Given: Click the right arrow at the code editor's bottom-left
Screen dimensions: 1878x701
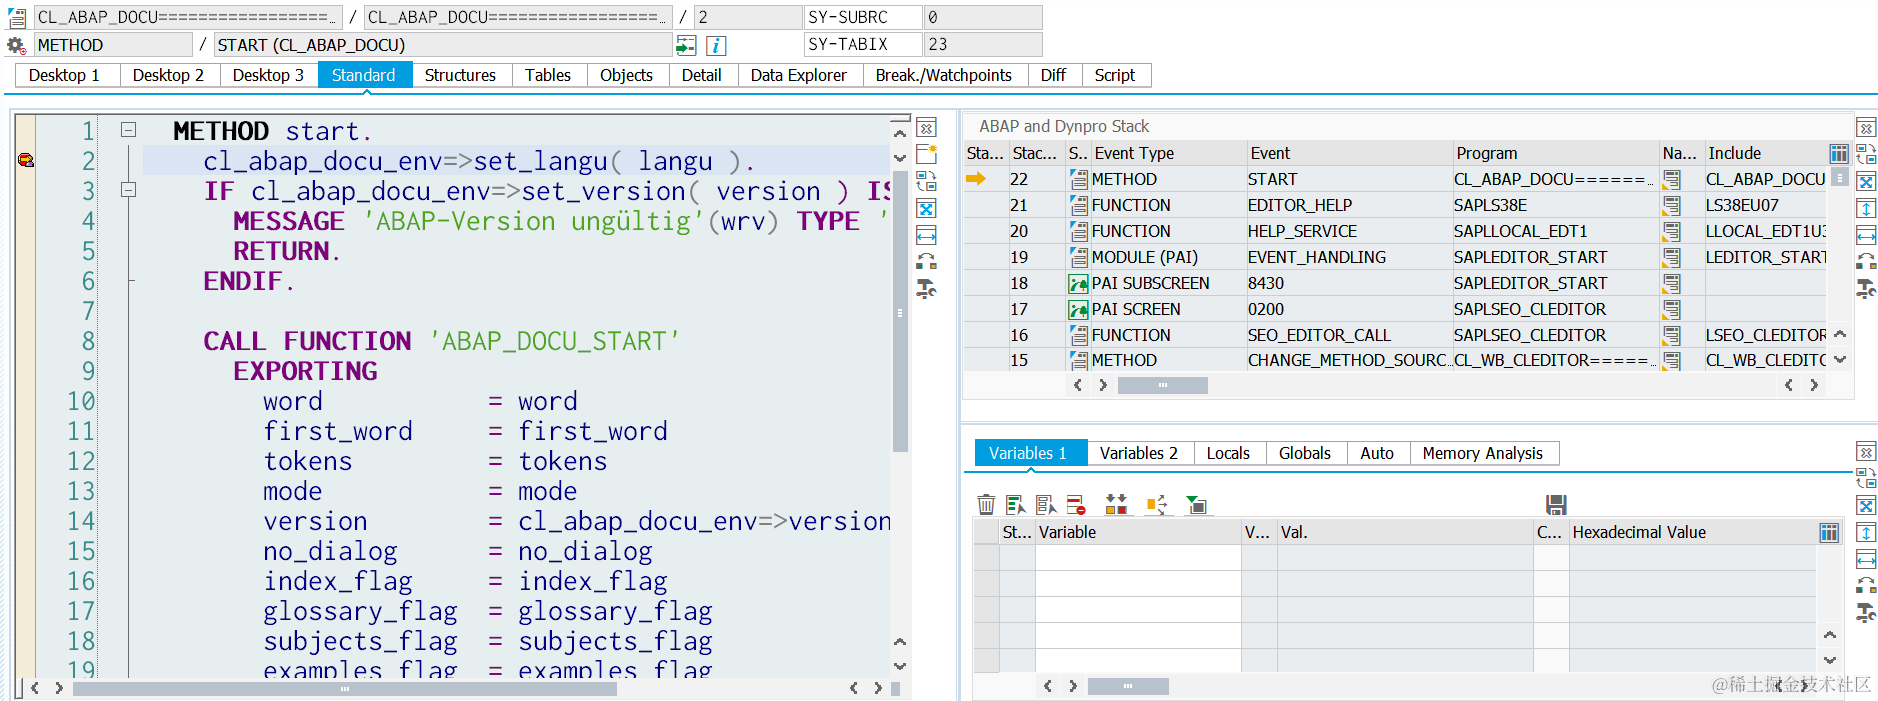Looking at the screenshot, I should tap(59, 688).
